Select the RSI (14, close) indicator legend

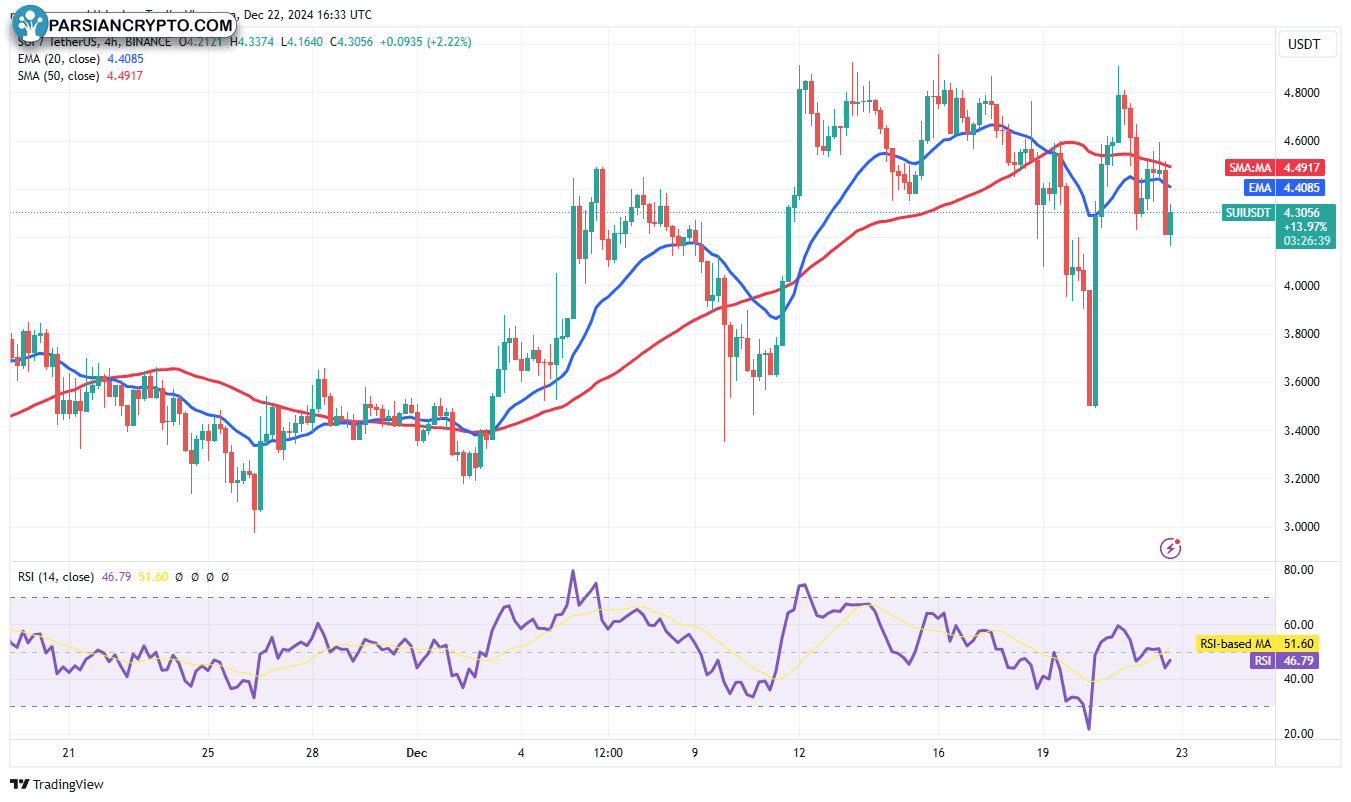tap(56, 577)
